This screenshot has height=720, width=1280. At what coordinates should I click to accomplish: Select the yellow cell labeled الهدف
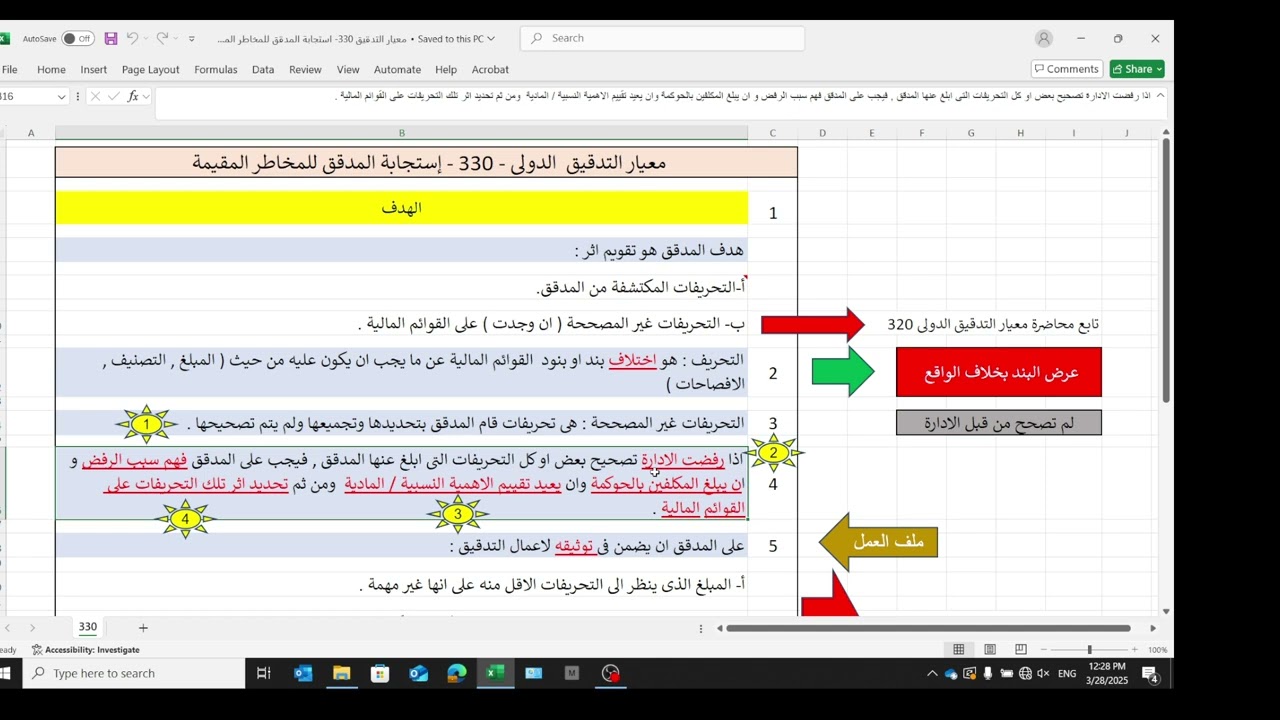pos(402,208)
